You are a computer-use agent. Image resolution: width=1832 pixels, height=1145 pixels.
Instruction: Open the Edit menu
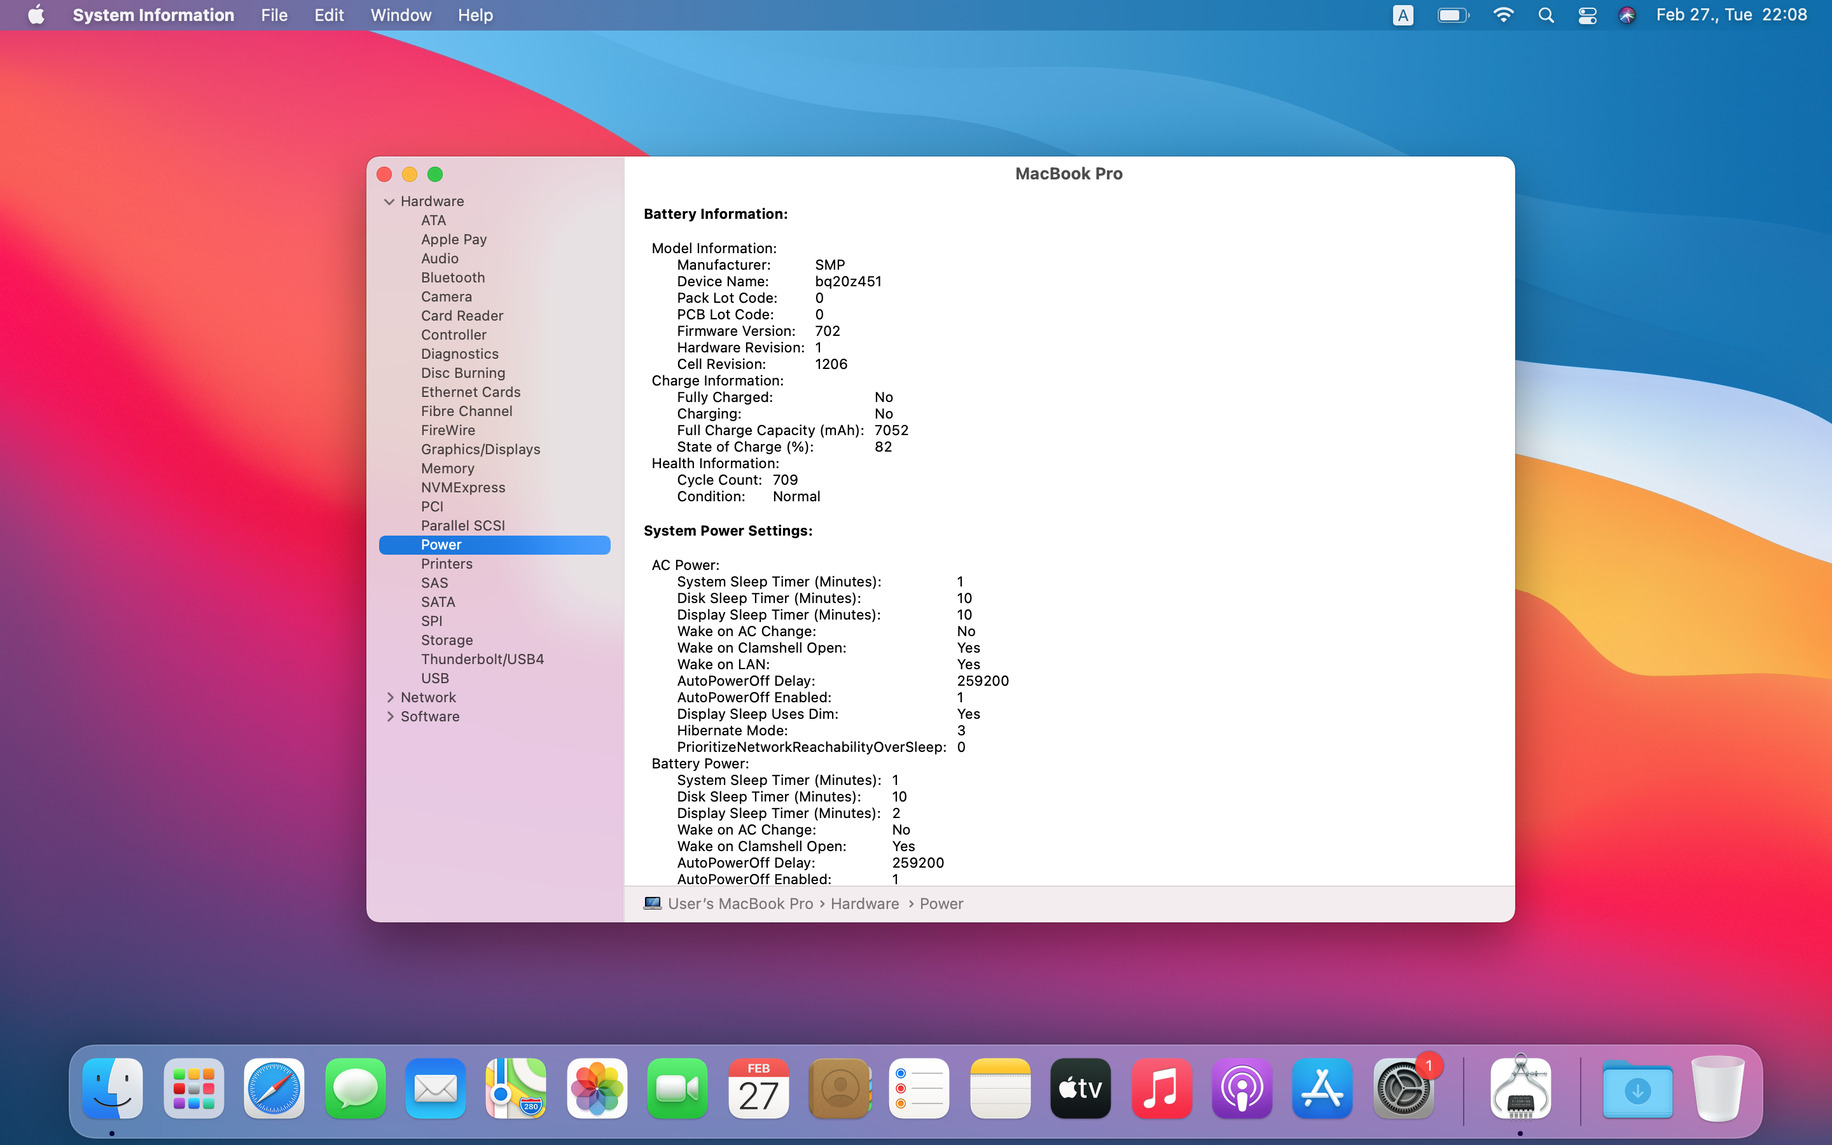tap(329, 15)
